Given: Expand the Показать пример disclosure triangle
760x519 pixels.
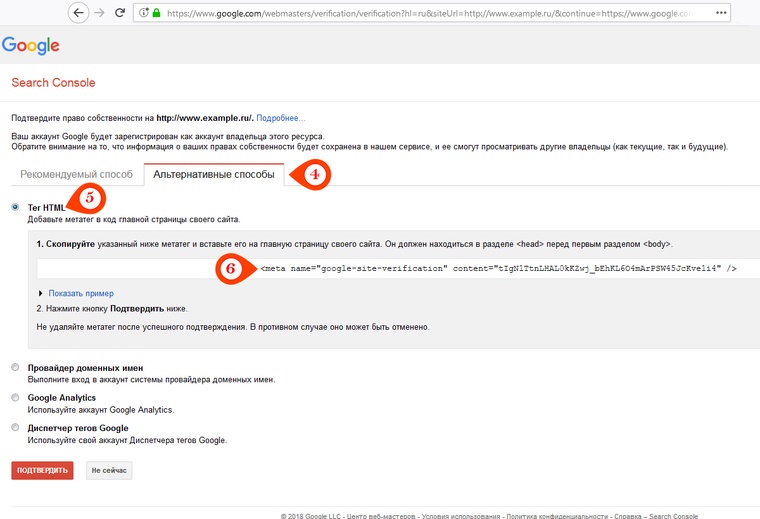Looking at the screenshot, I should coord(40,293).
